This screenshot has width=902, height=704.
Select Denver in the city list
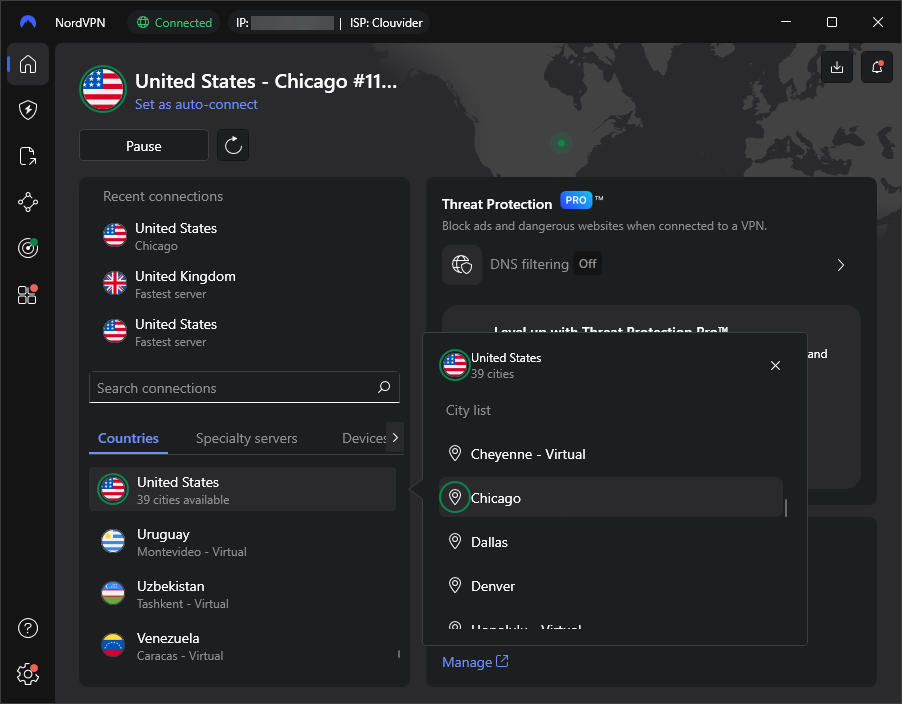tap(611, 586)
